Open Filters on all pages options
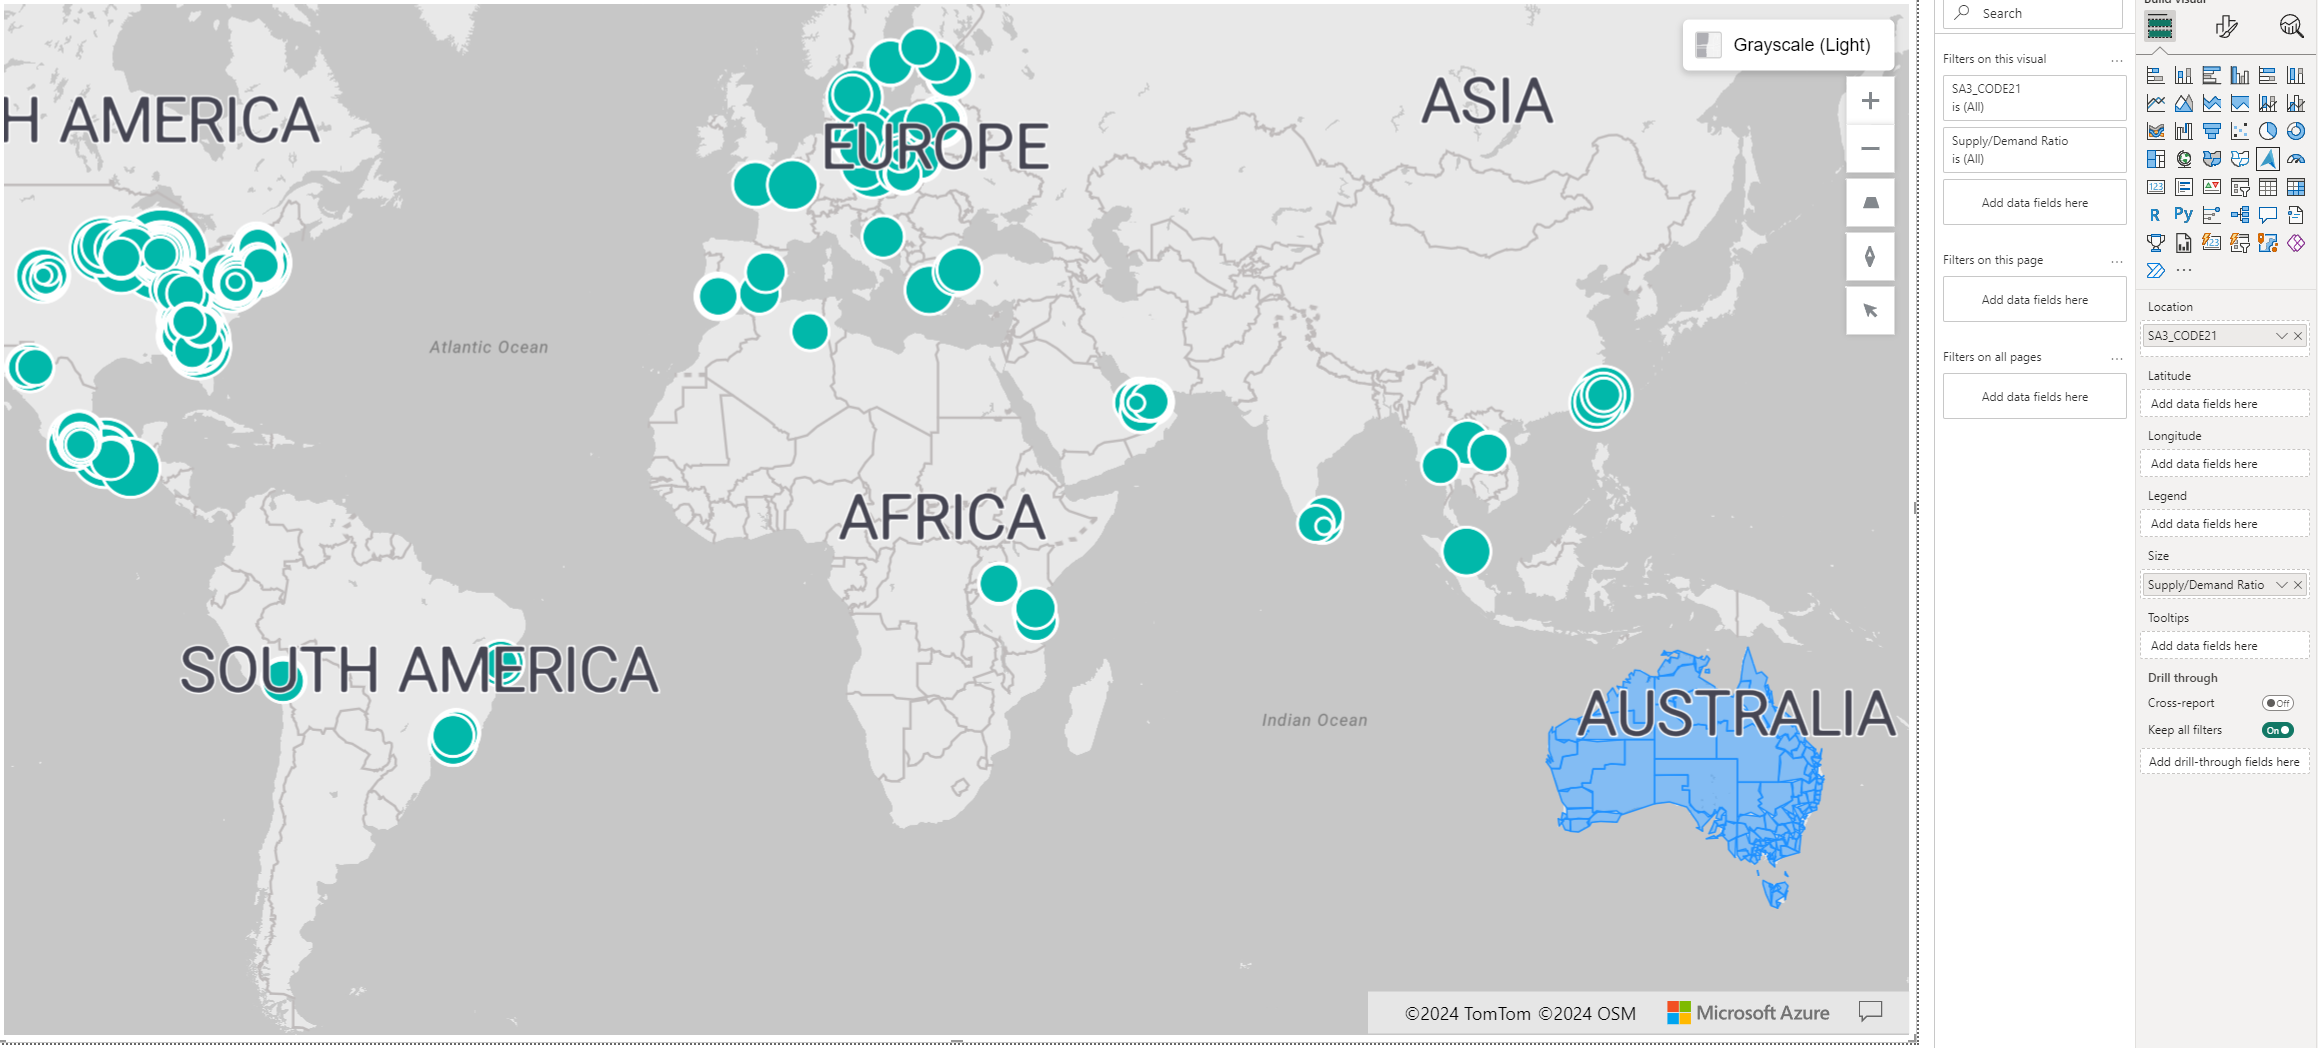Image resolution: width=2318 pixels, height=1048 pixels. 2117,358
